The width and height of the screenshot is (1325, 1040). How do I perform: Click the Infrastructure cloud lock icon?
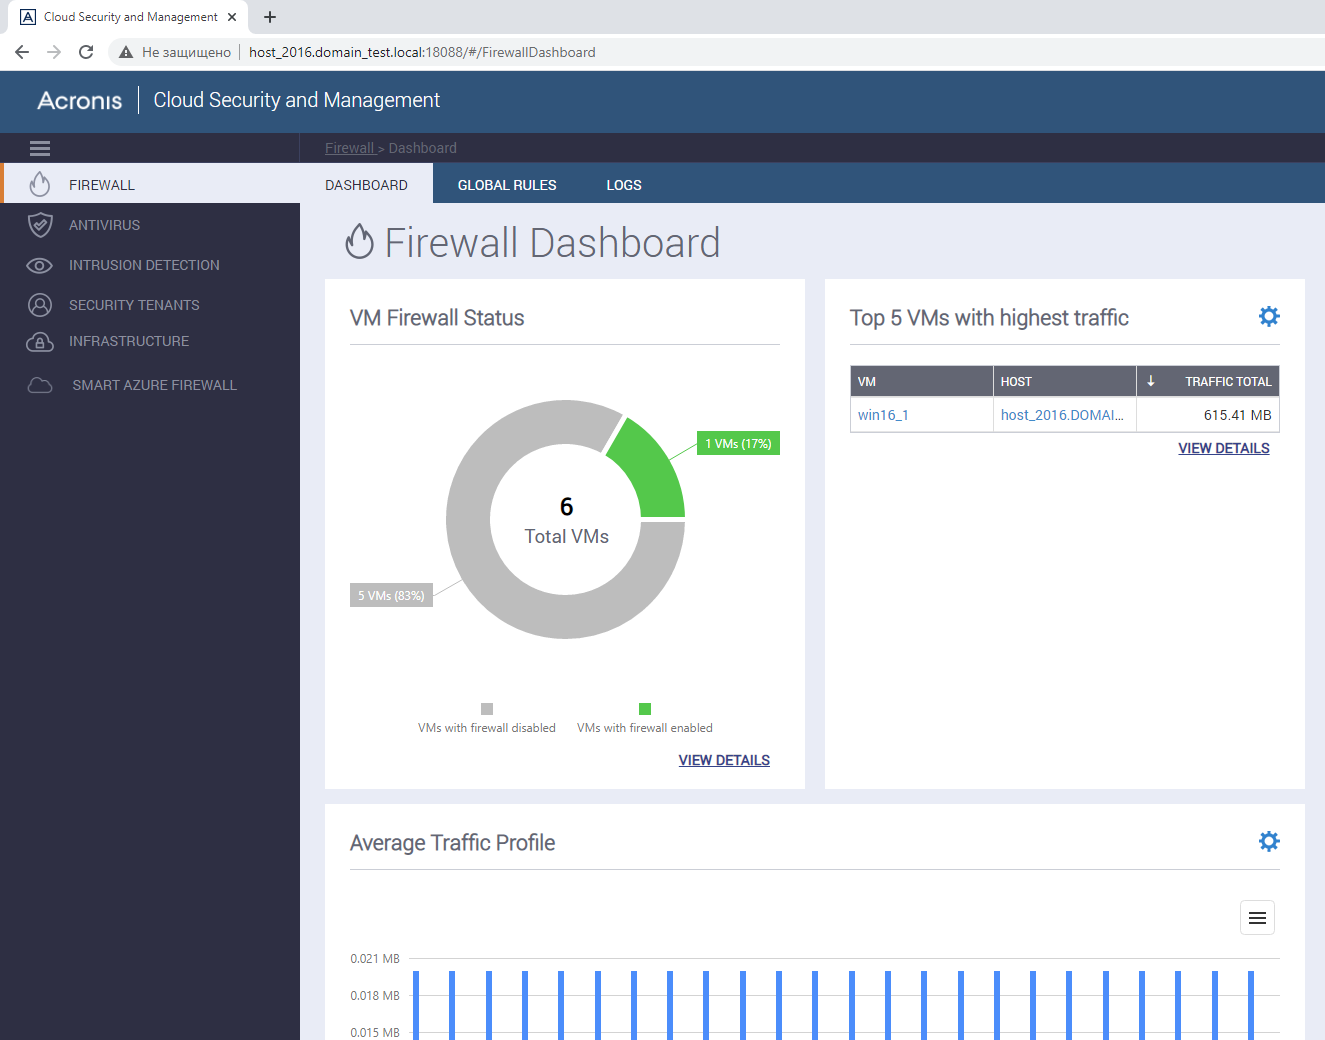click(40, 342)
